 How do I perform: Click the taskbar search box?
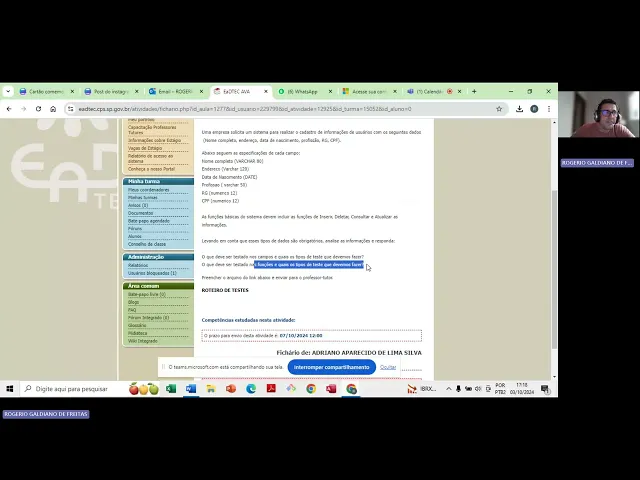pos(72,389)
